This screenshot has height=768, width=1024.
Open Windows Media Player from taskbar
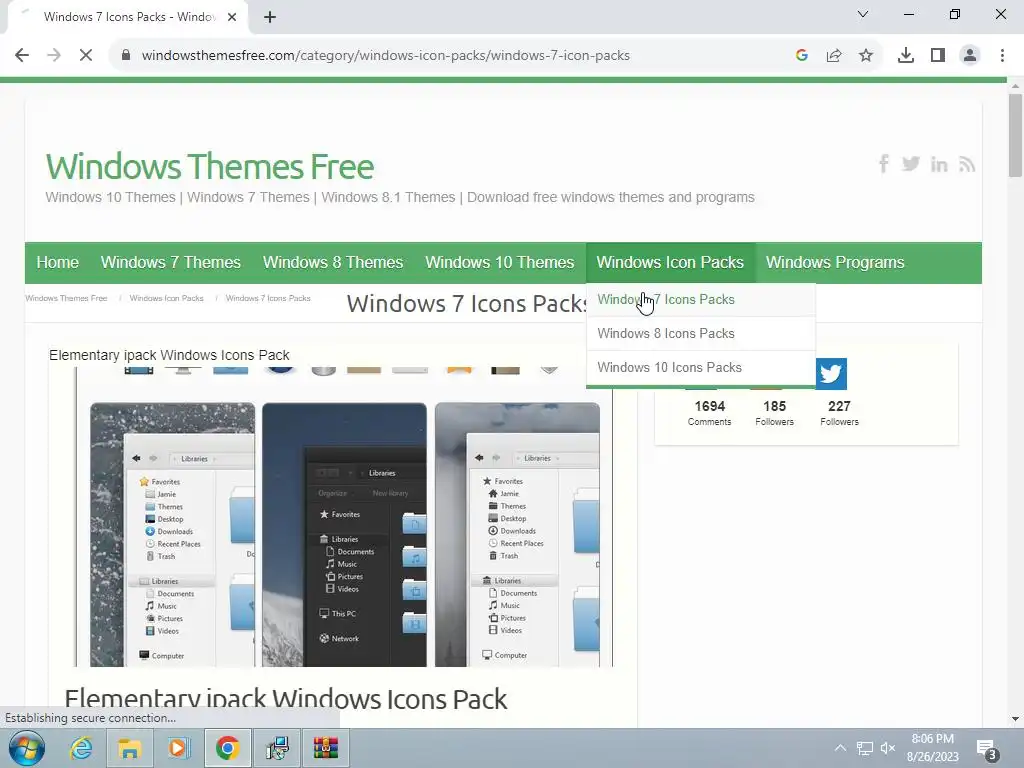tap(178, 748)
